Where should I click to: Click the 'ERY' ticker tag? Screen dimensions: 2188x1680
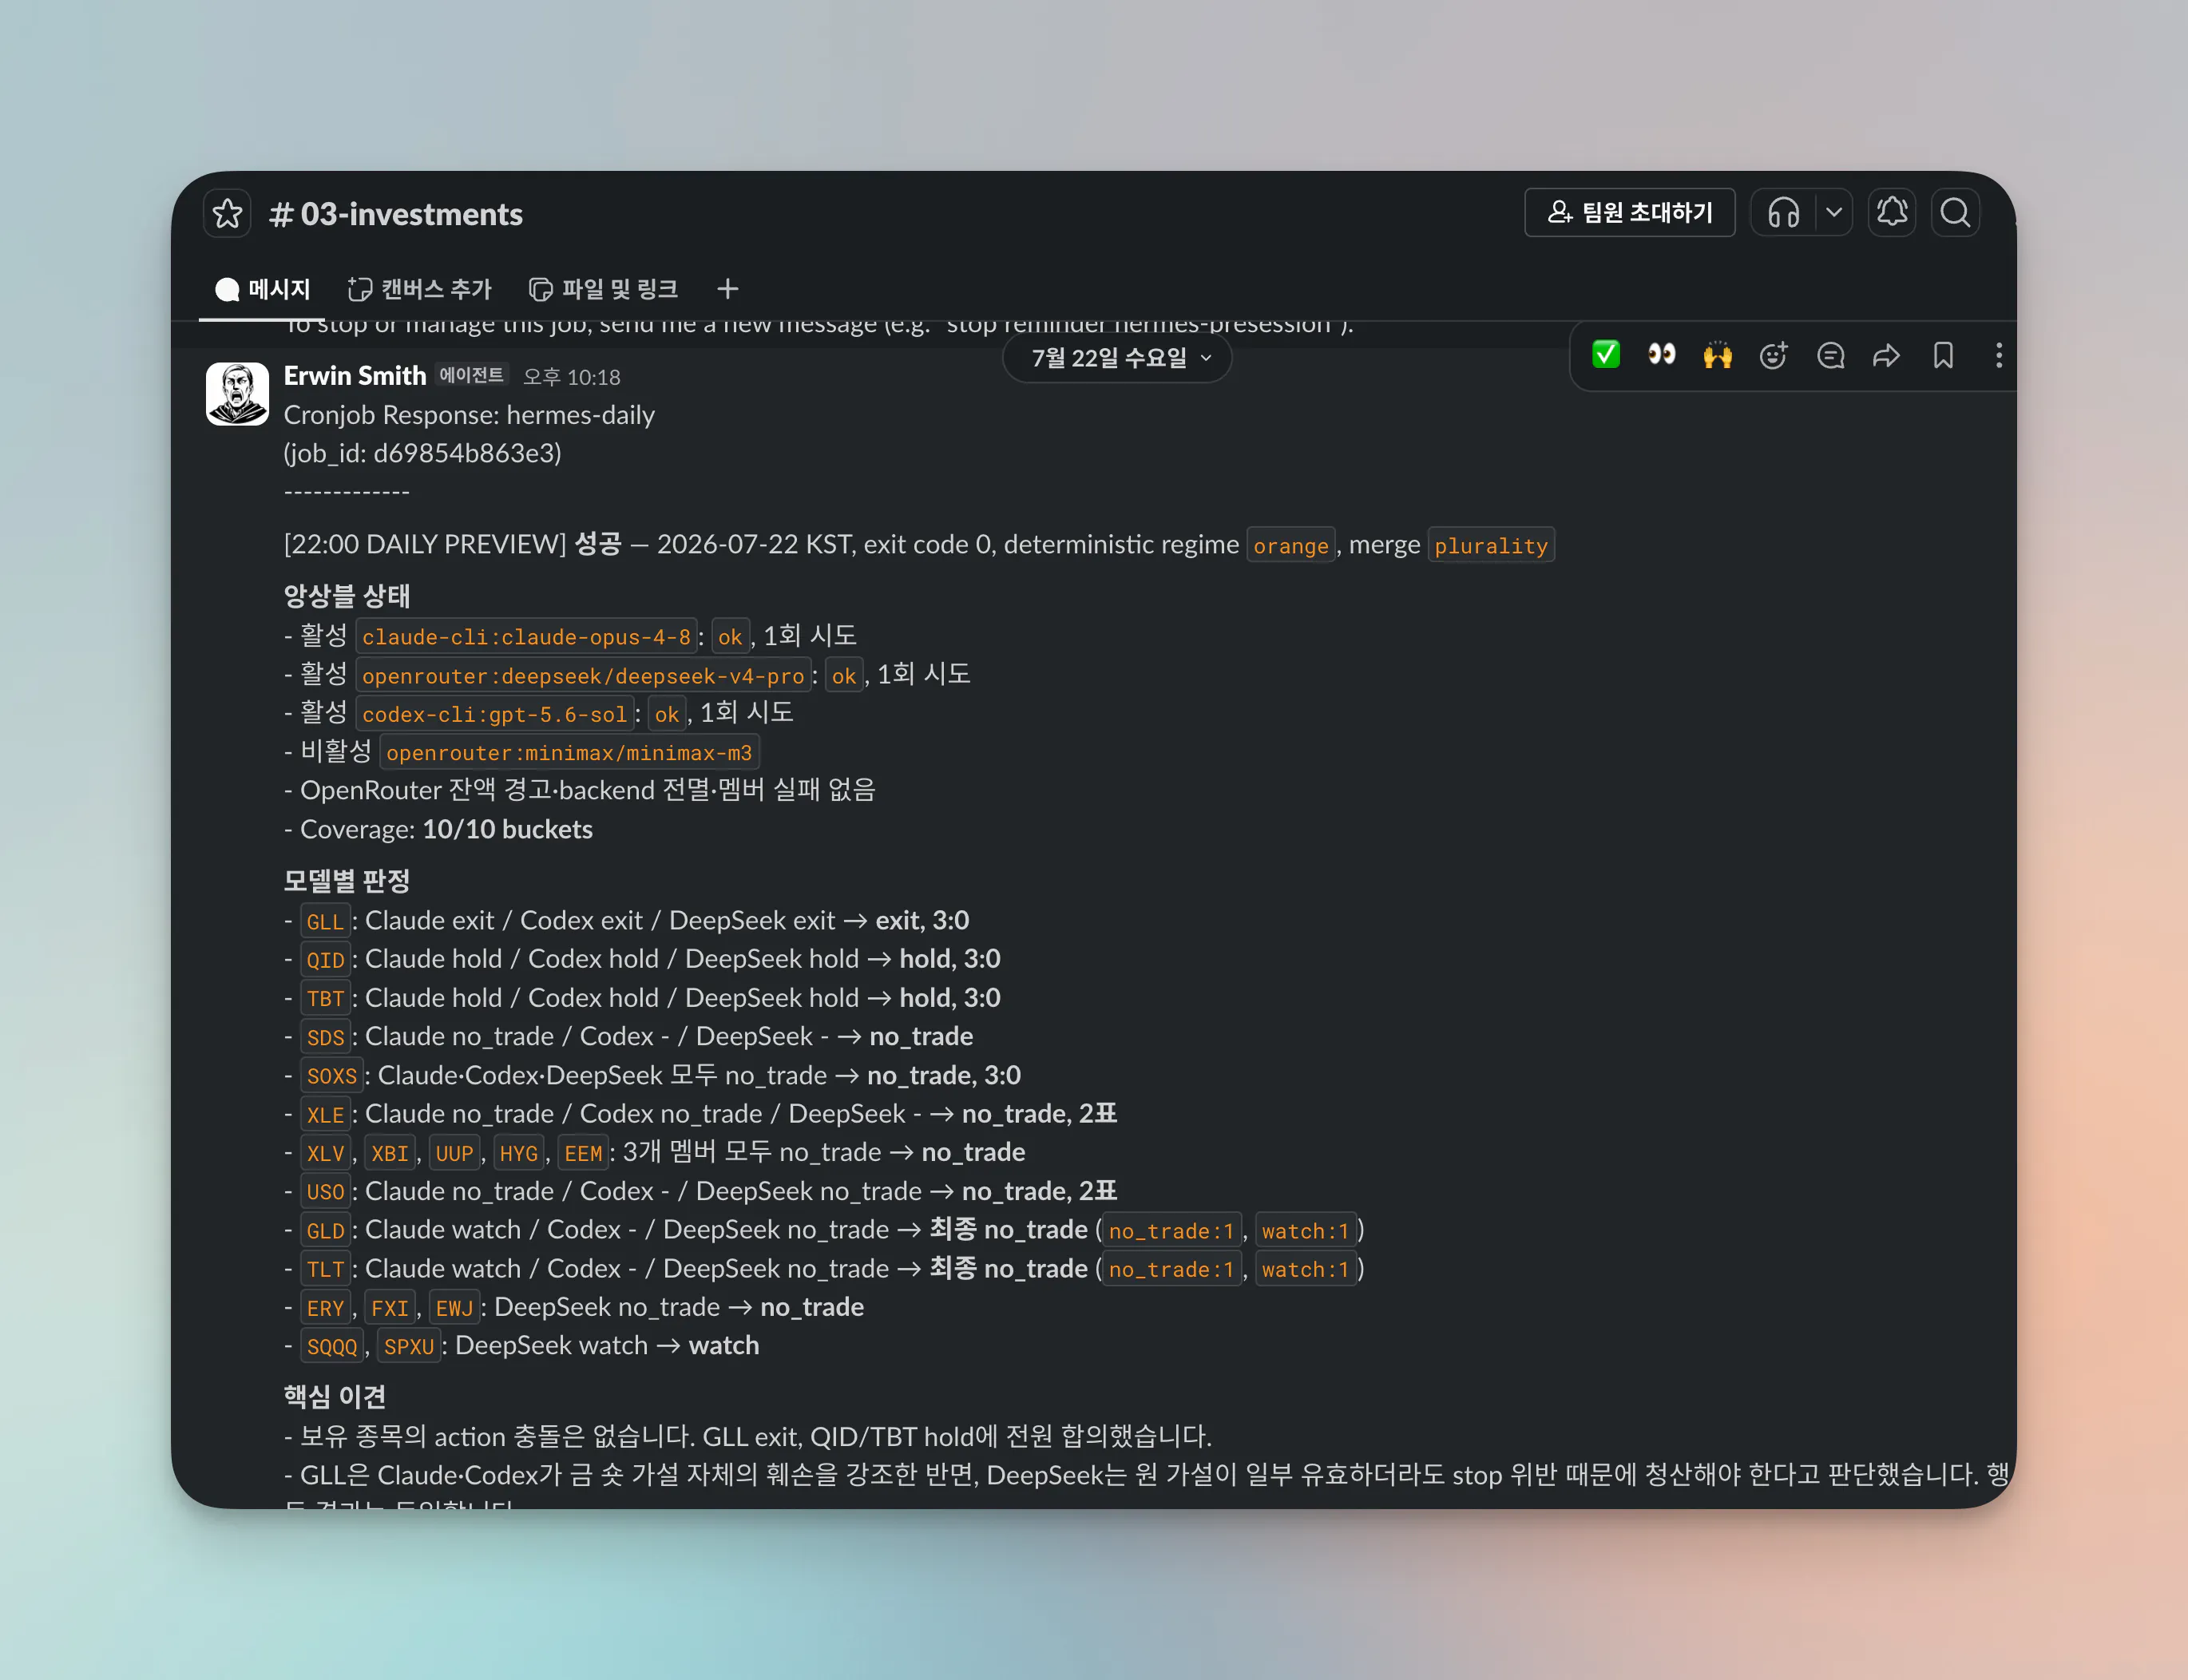325,1309
